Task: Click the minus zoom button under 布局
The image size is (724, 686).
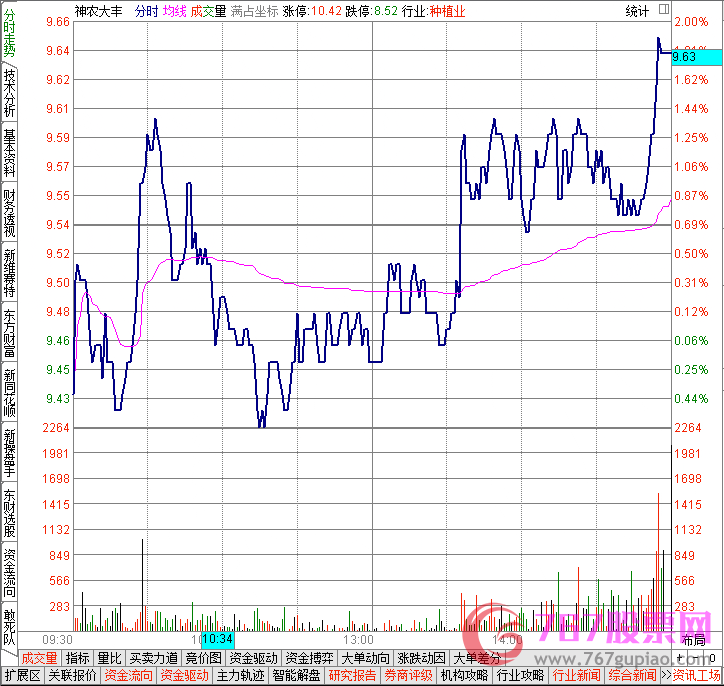Action: click(695, 657)
